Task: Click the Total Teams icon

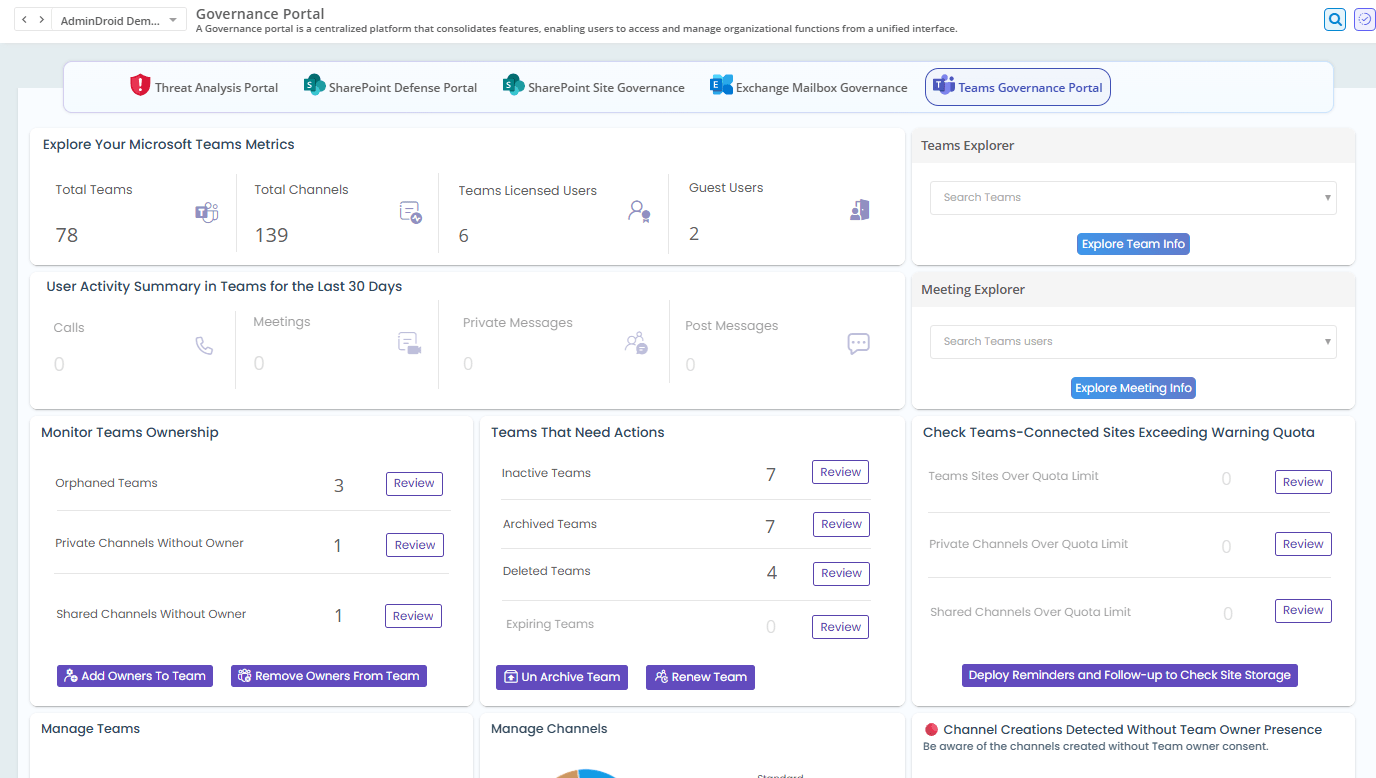Action: [x=207, y=212]
